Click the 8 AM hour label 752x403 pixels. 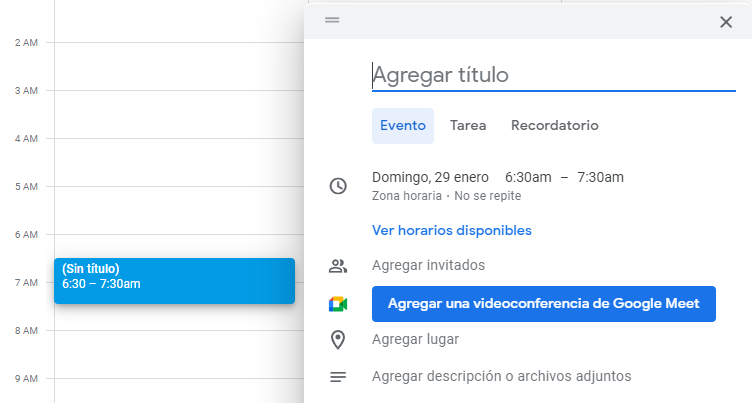click(x=26, y=331)
